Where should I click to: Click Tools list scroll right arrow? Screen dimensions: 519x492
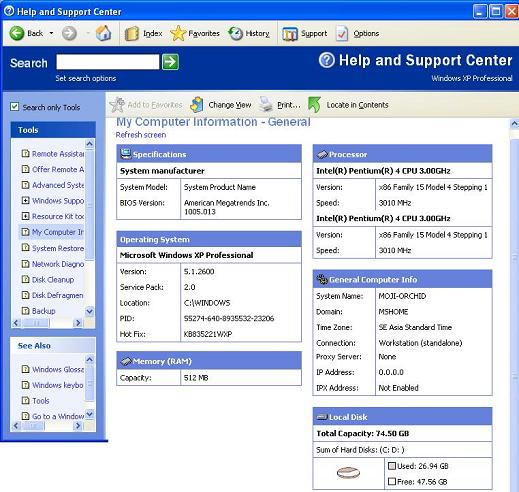78,323
